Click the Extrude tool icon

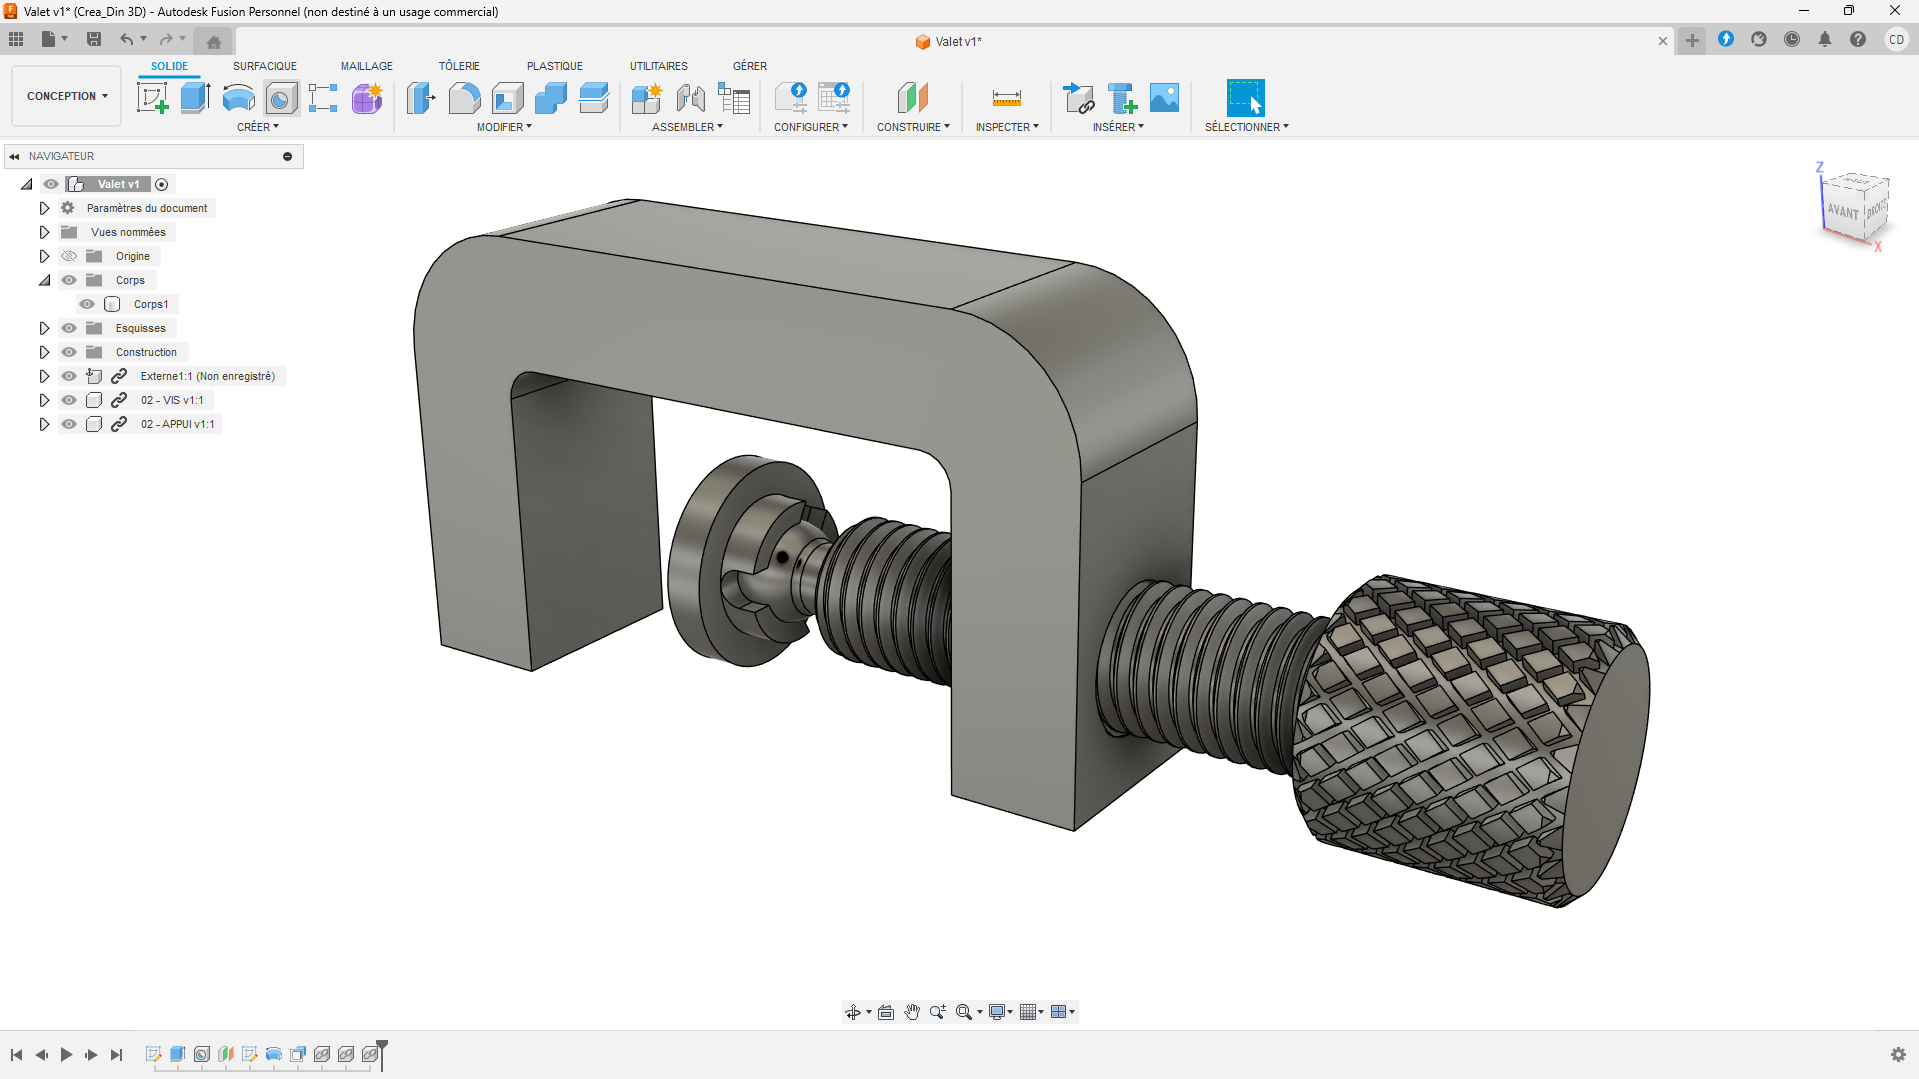[195, 98]
